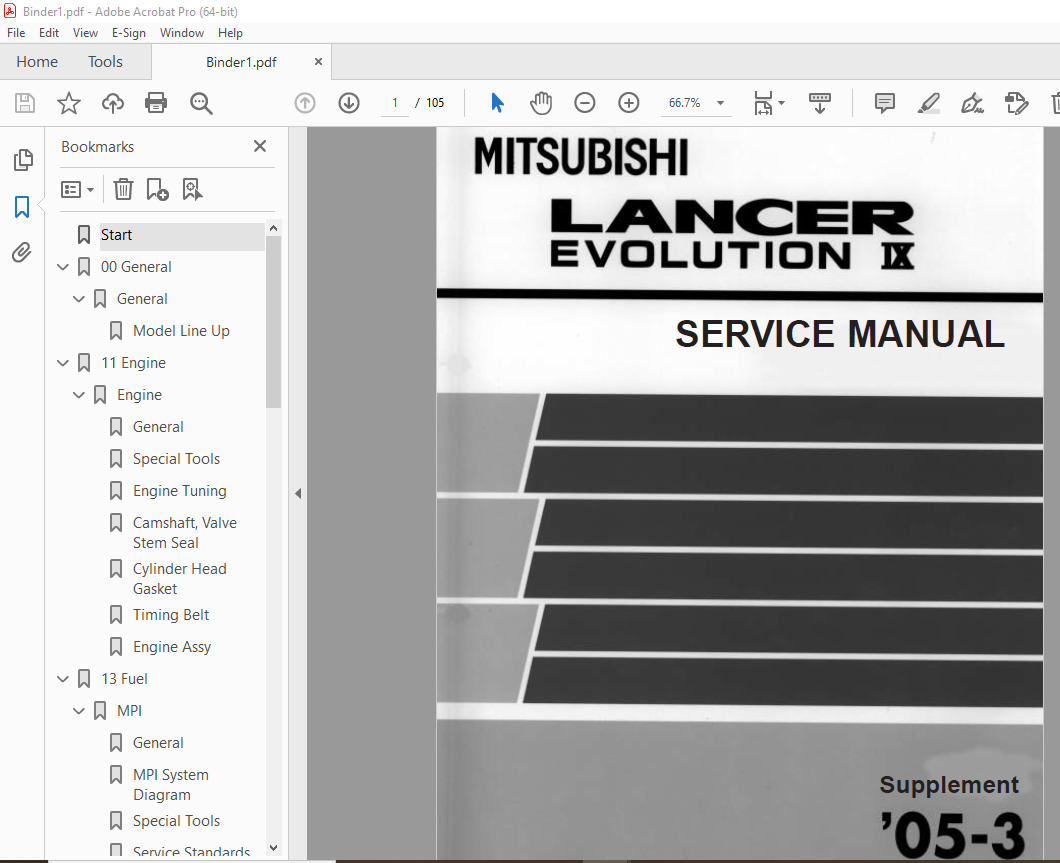Select the Start bookmark
1060x863 pixels.
pos(116,235)
